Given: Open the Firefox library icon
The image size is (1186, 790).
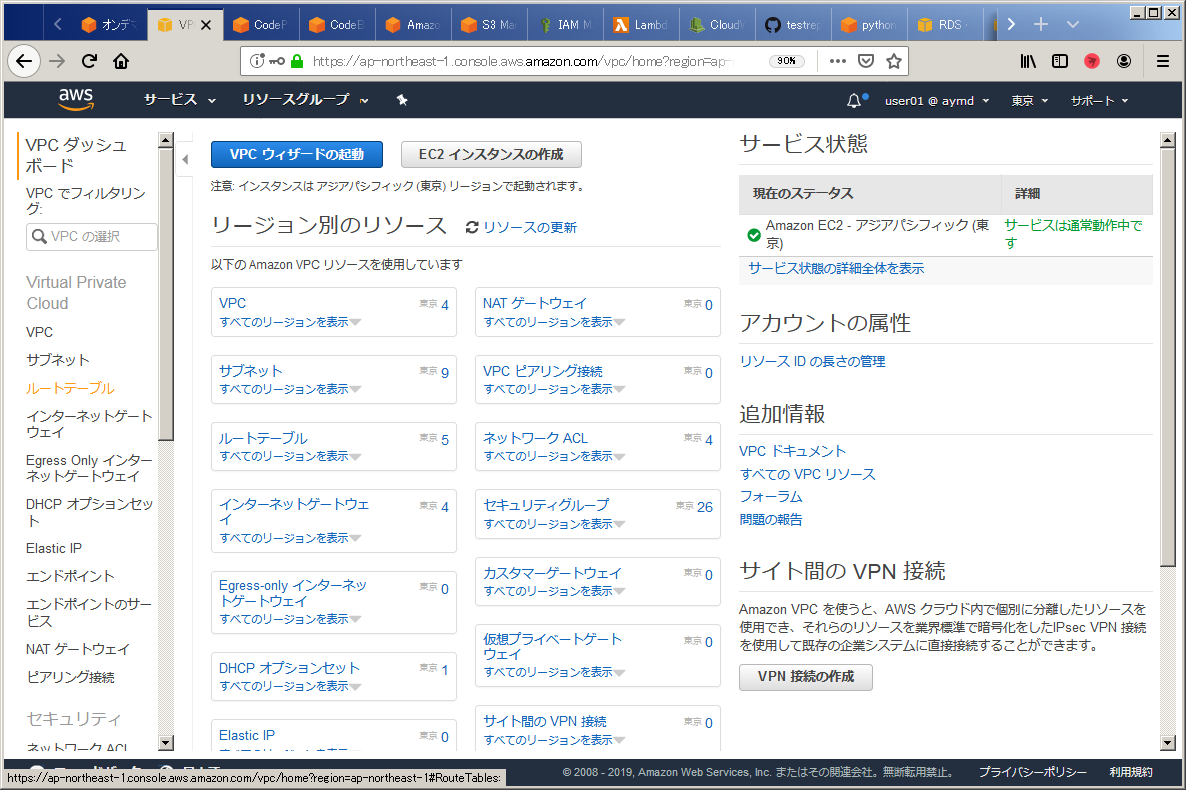Looking at the screenshot, I should coord(1028,61).
